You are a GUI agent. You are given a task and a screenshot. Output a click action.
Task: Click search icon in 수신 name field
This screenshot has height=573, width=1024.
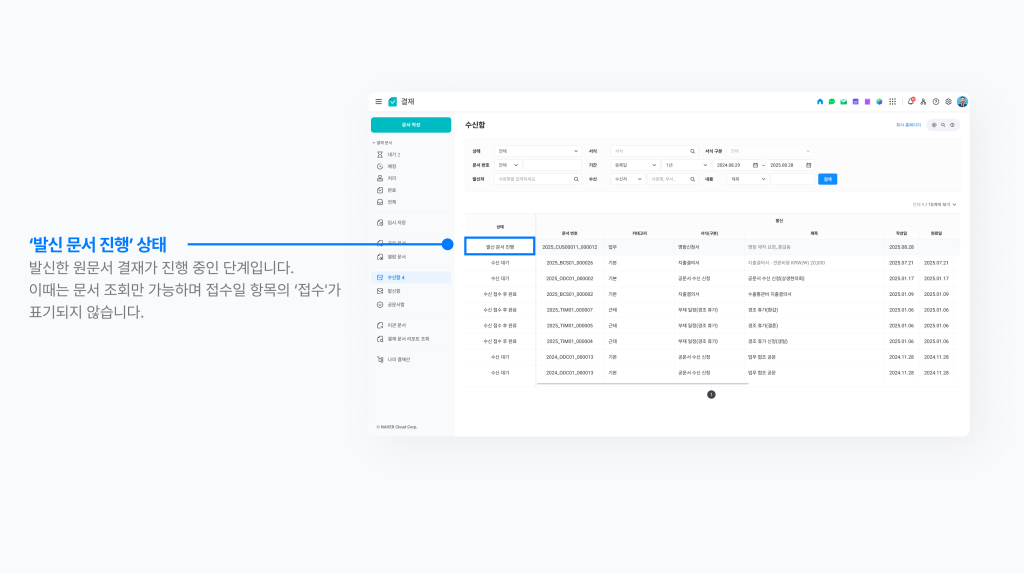[x=692, y=179]
